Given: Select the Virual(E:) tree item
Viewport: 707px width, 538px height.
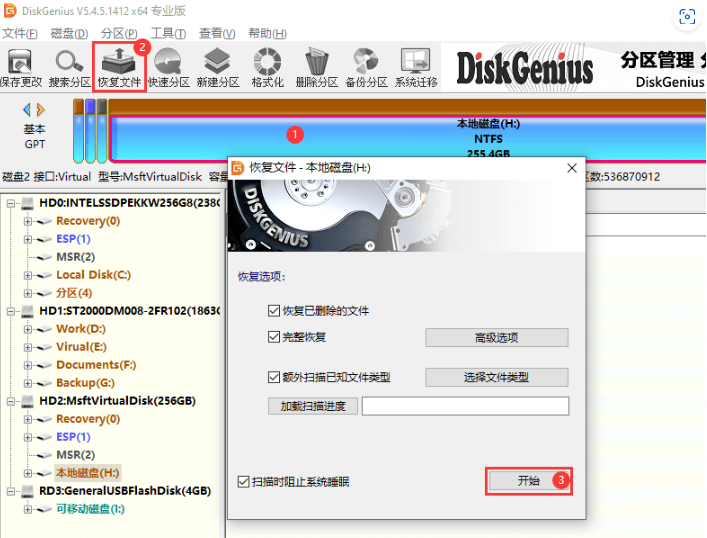Looking at the screenshot, I should coord(81,347).
